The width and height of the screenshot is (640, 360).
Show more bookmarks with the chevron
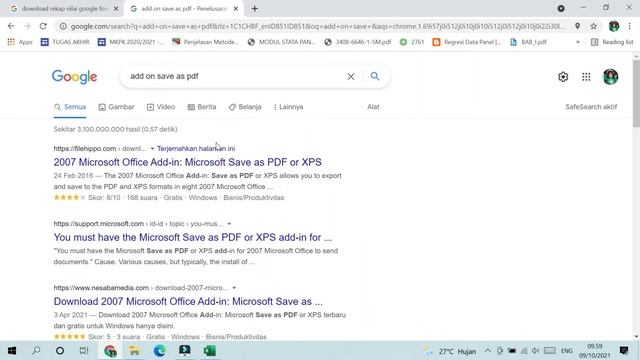coord(578,42)
